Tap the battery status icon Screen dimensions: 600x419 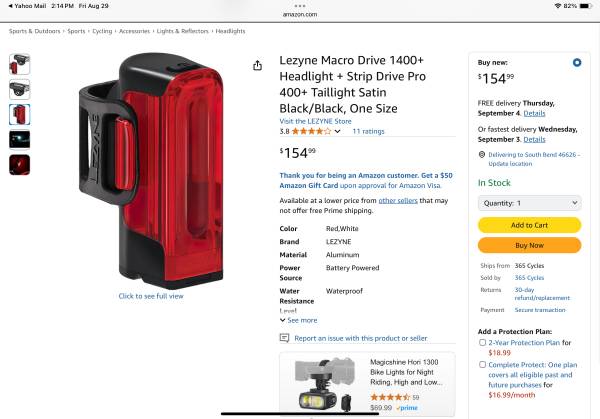585,6
